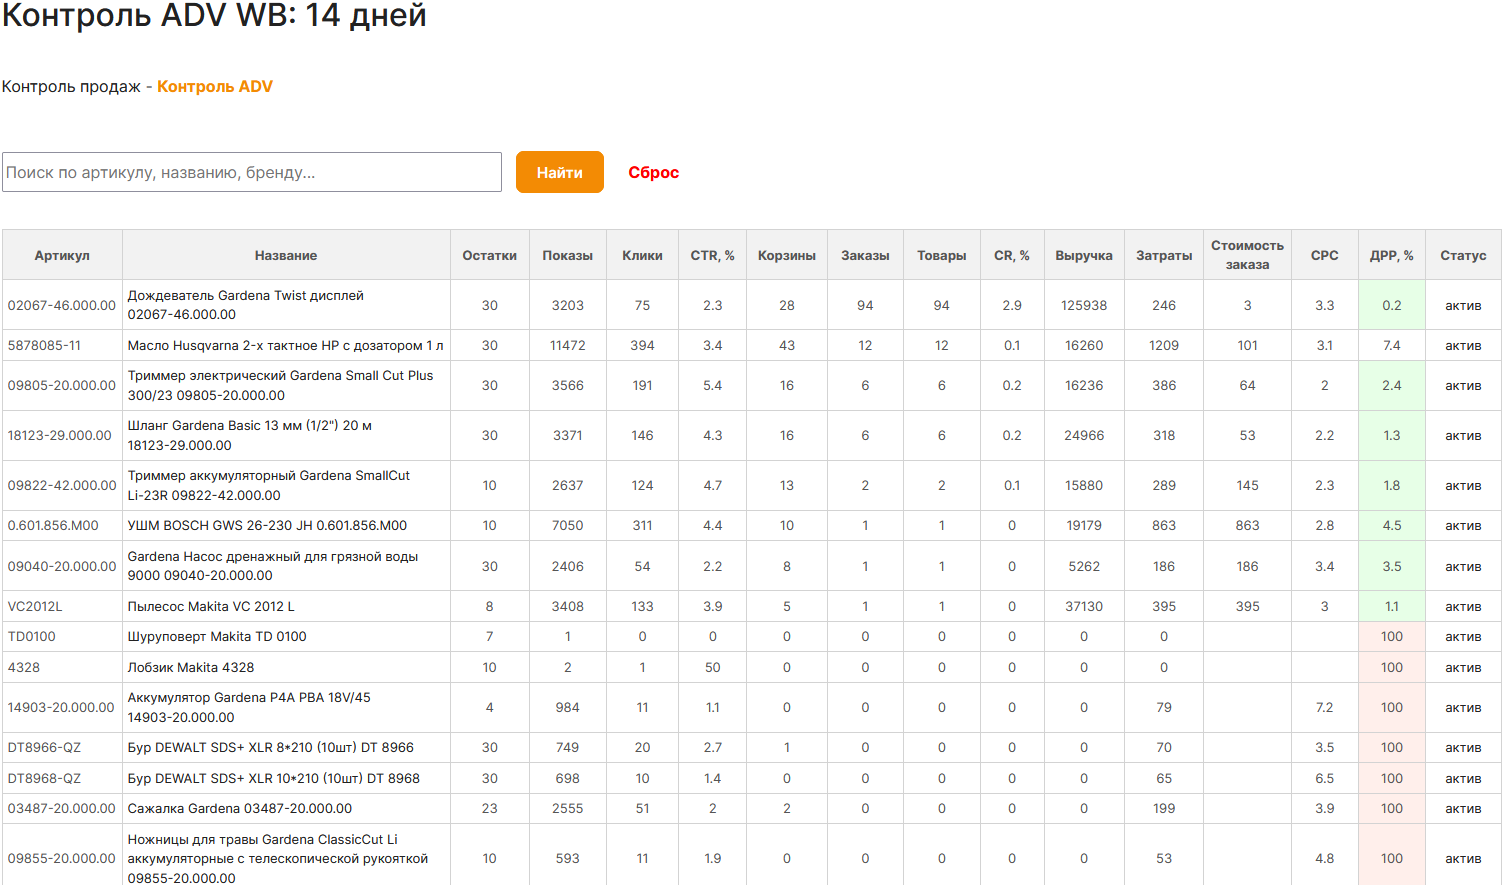Select article 09805-20.000.00 cell
This screenshot has height=885, width=1505.
(62, 385)
